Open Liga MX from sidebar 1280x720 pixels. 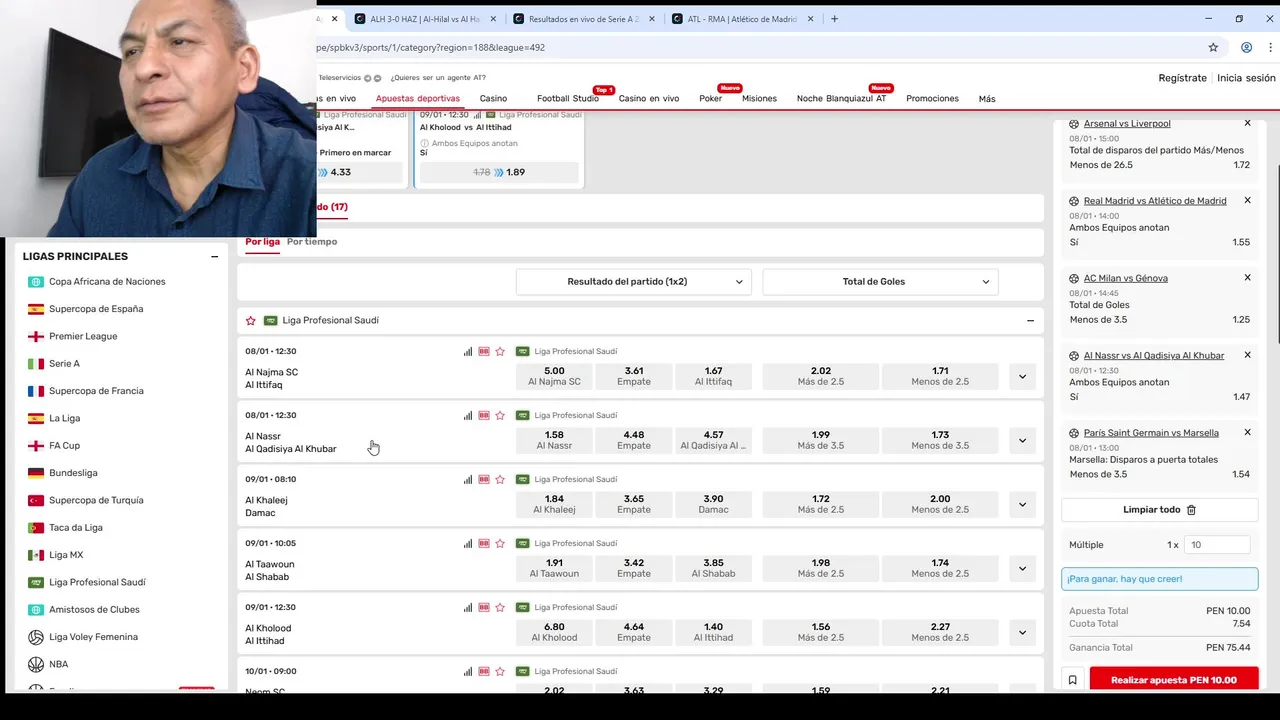66,555
